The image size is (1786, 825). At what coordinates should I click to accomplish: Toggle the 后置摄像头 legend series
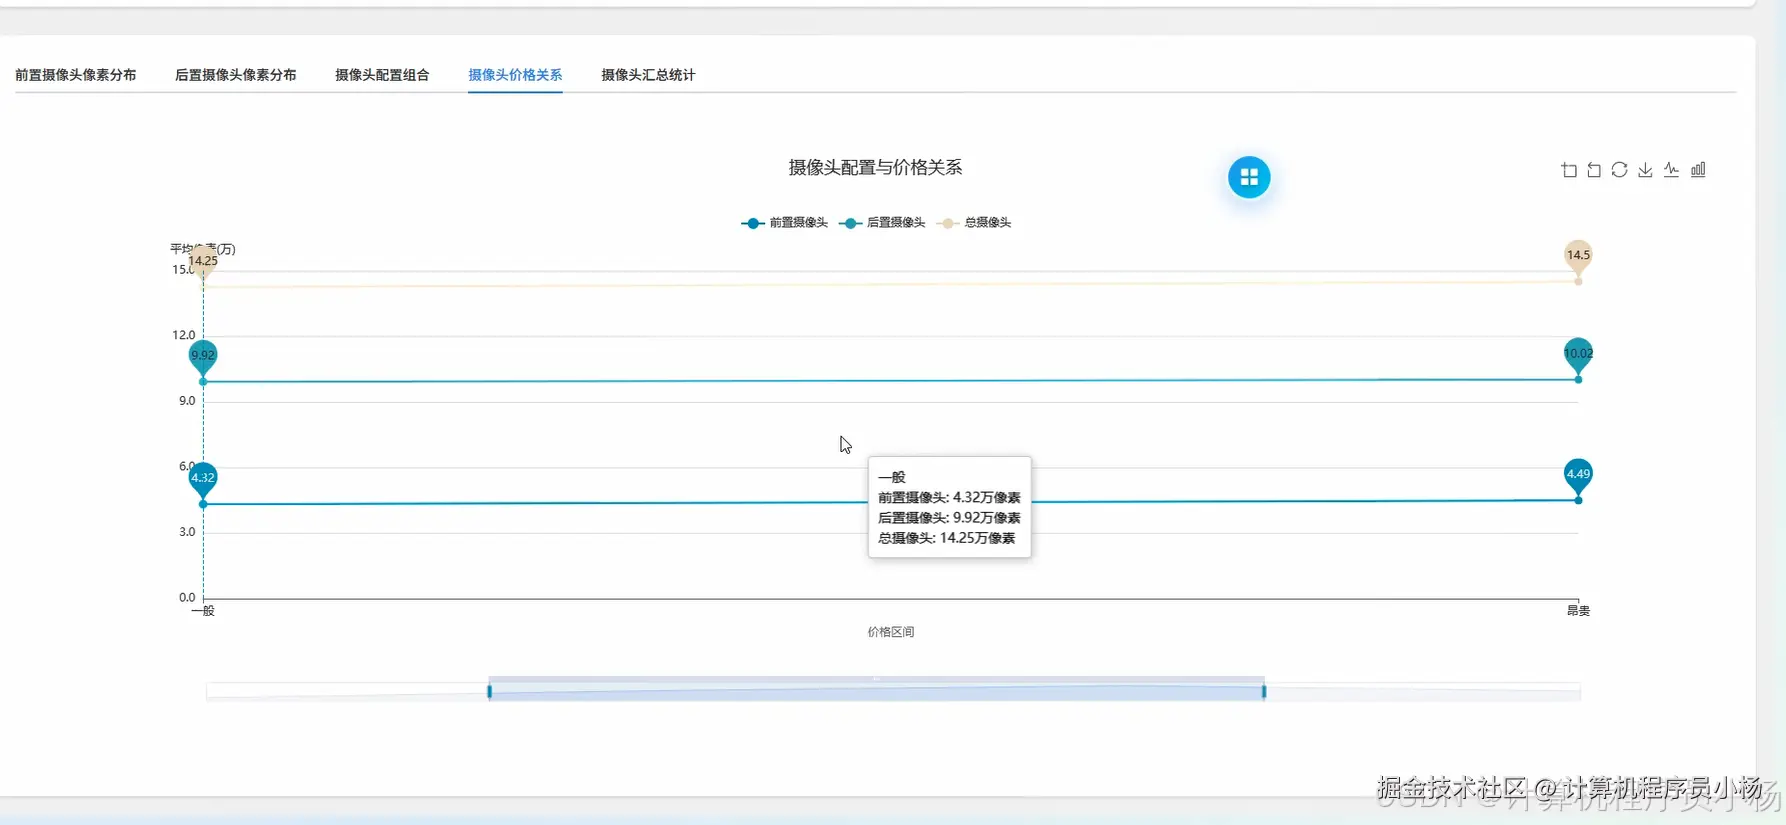tap(882, 223)
